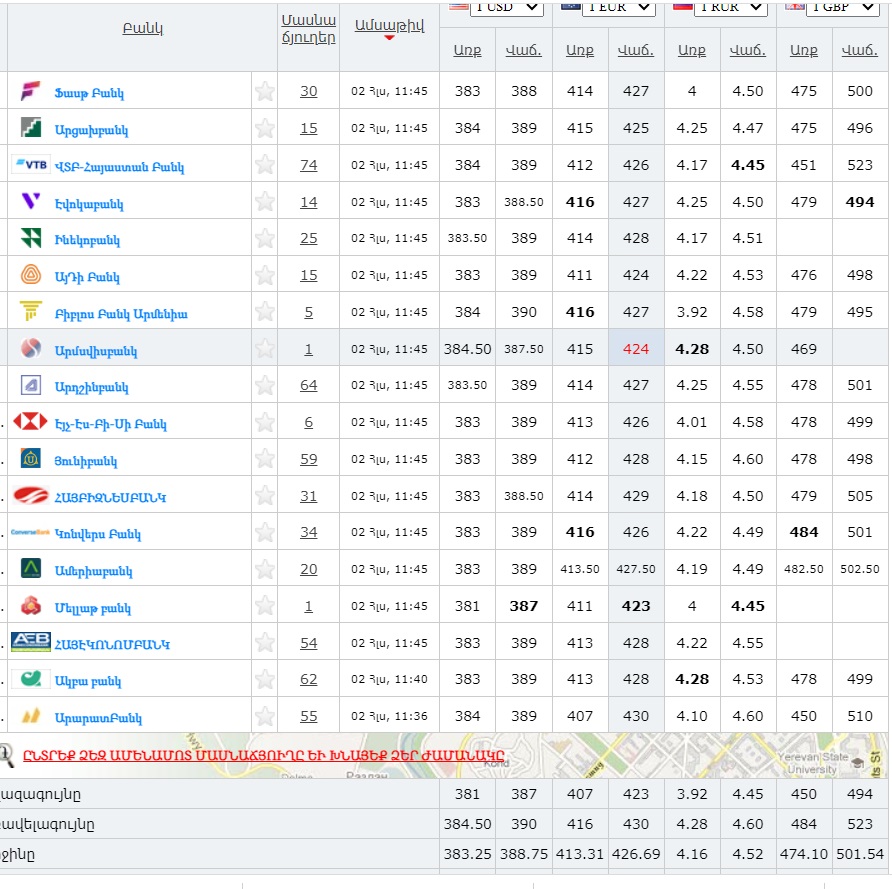
Task: Click the Fast Bank logo icon
Action: pyautogui.click(x=31, y=91)
